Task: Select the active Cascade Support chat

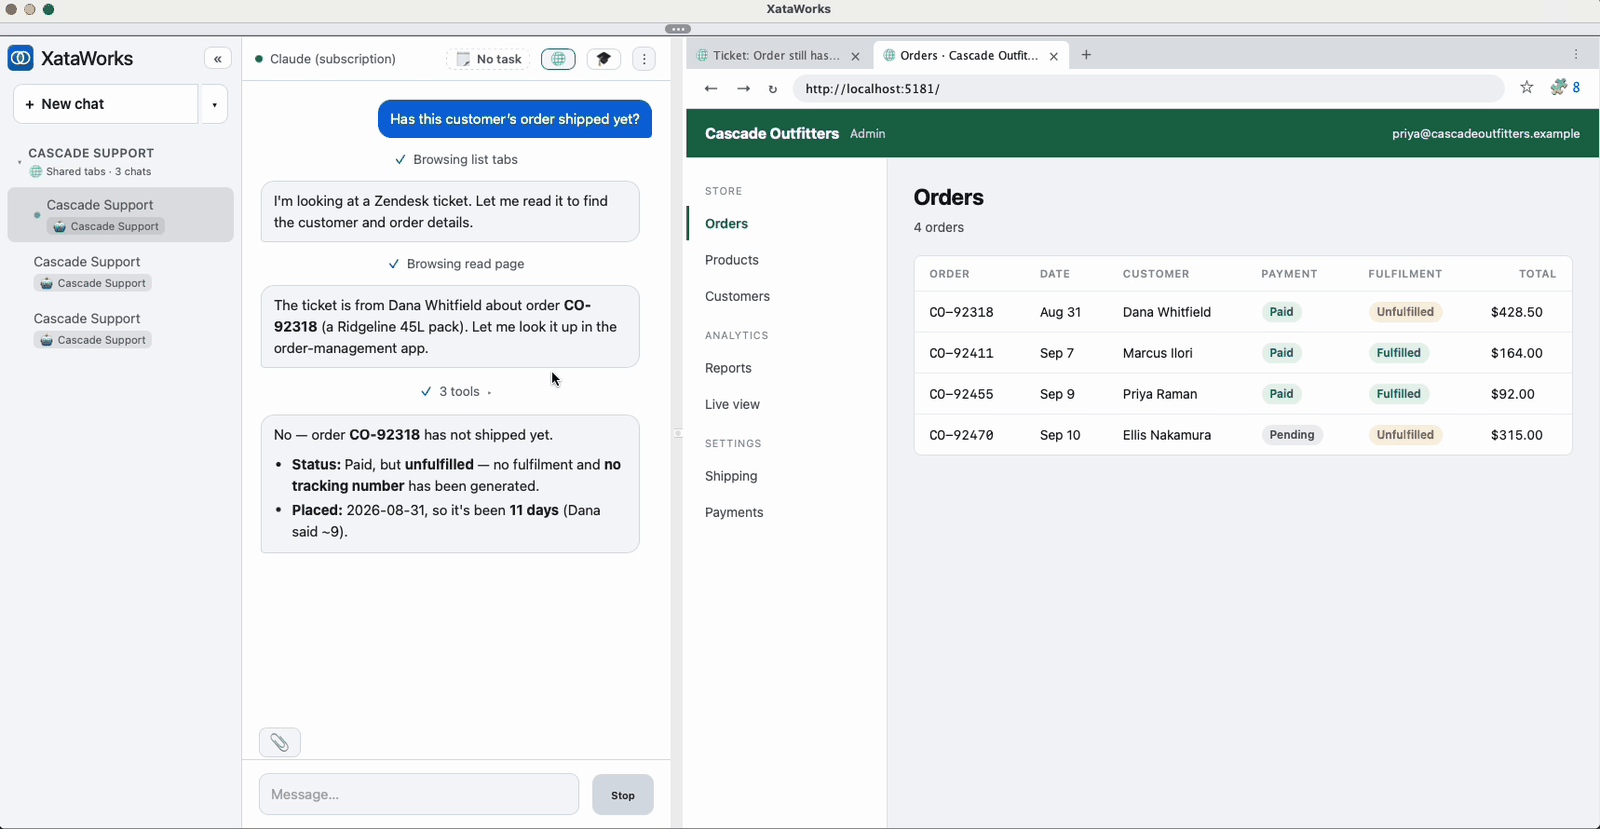Action: coord(121,214)
